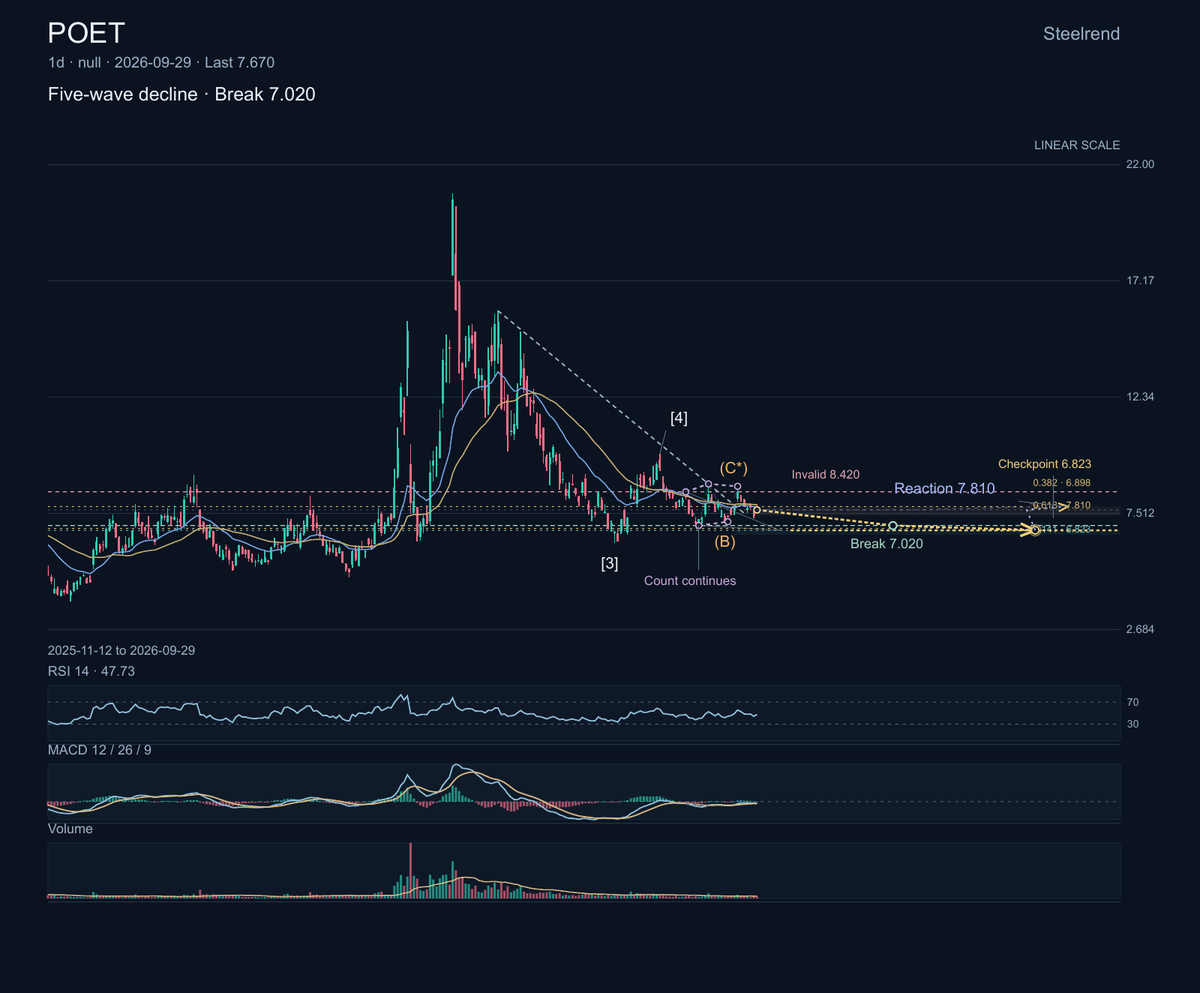
Task: Click the (B) wave label
Action: click(725, 542)
